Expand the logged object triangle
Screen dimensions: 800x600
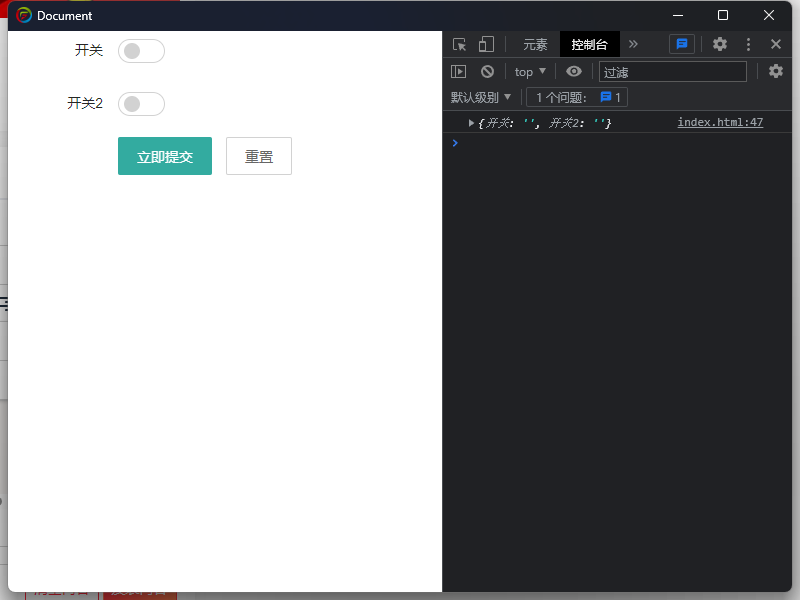tap(471, 123)
